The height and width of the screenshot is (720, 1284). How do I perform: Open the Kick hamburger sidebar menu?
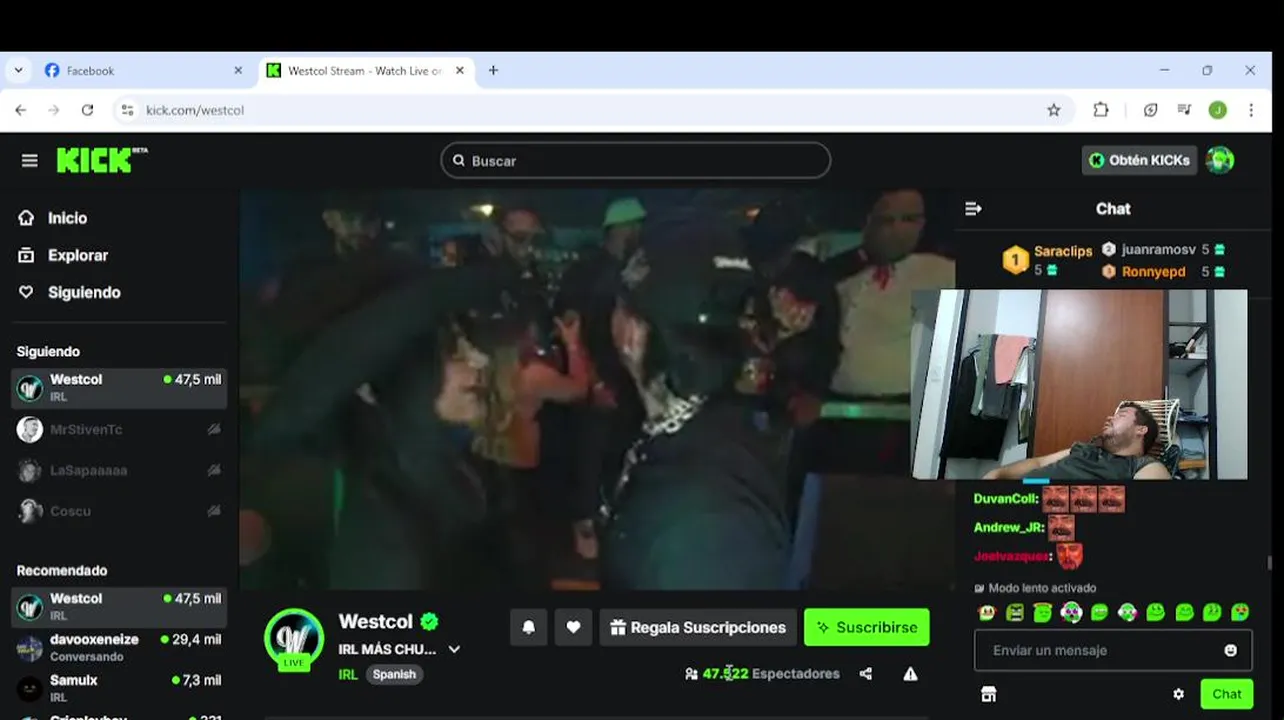pos(29,160)
